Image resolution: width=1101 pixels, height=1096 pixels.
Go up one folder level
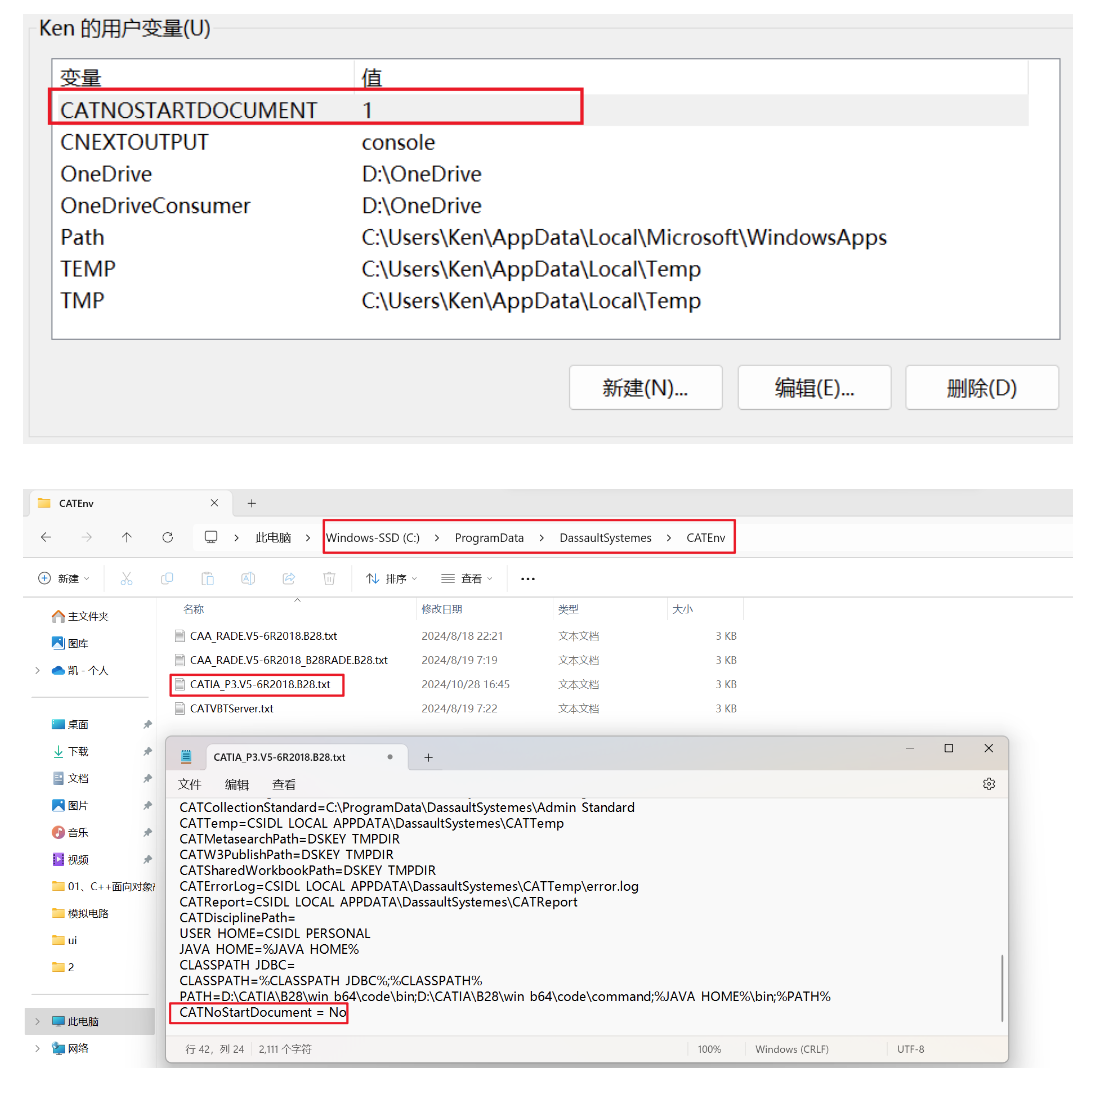pos(126,537)
